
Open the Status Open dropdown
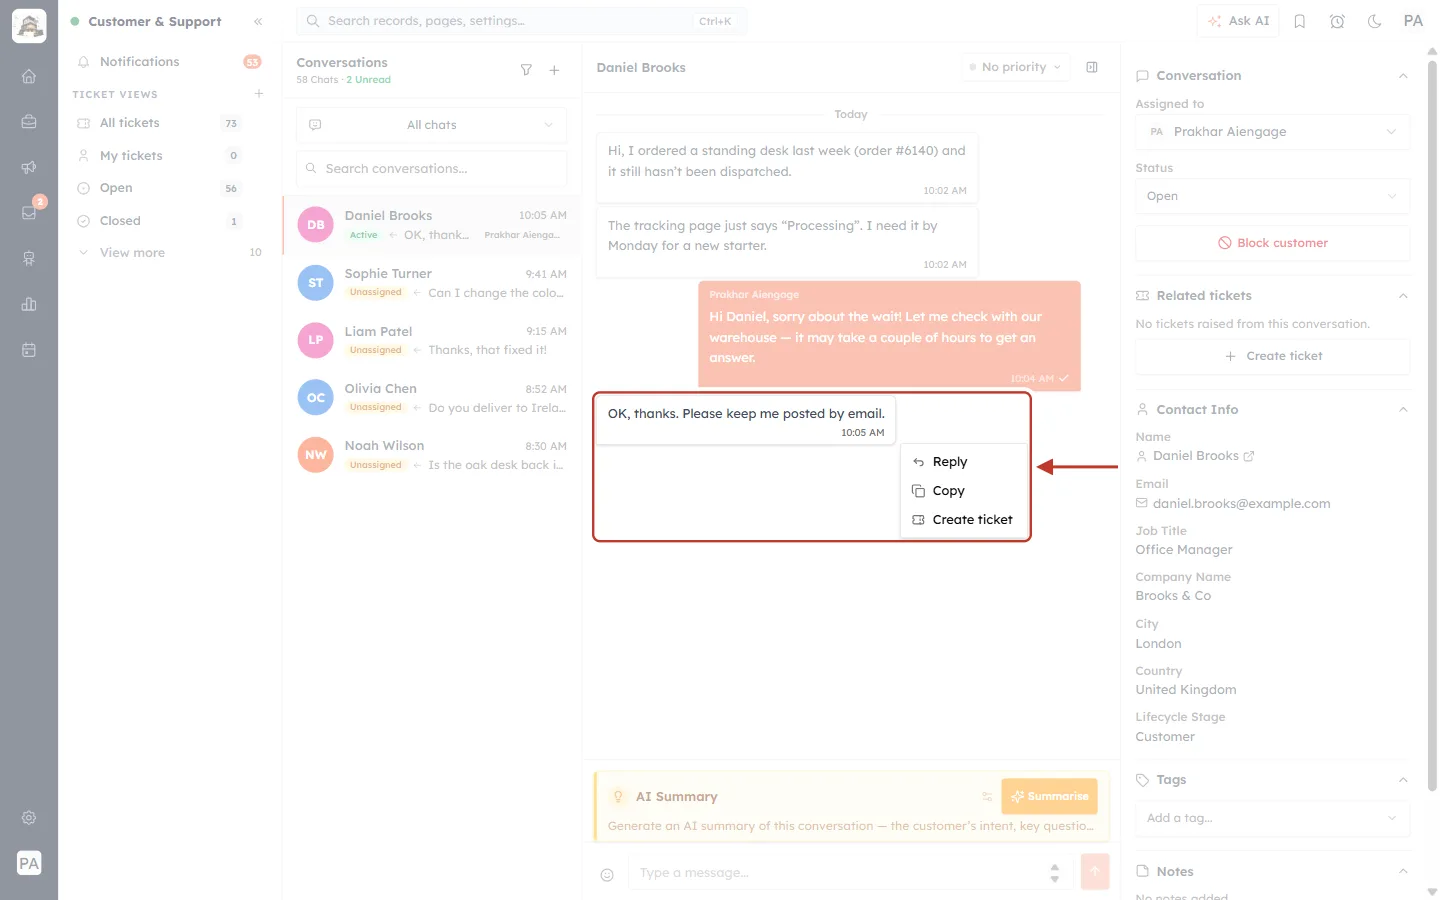point(1272,196)
